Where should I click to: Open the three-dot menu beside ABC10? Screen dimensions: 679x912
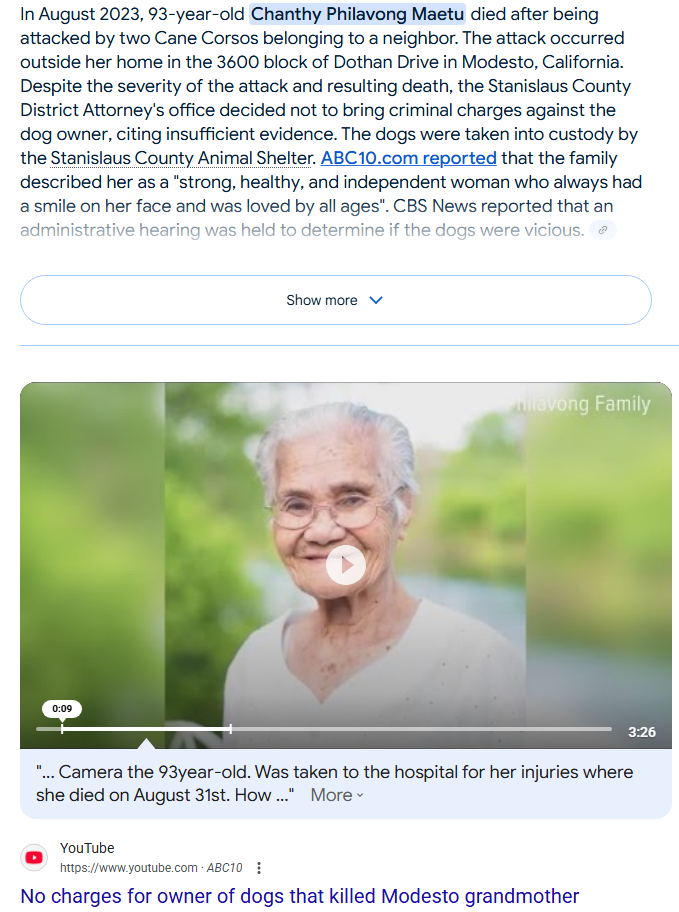(259, 868)
